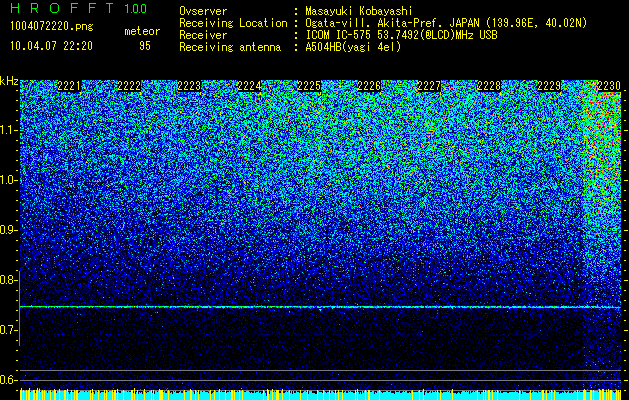The height and width of the screenshot is (400, 629).
Task: Click the HROFFT title text
Action: (62, 8)
